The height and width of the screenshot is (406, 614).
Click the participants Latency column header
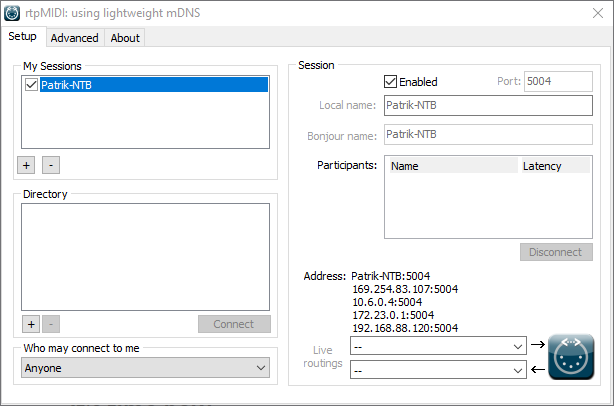pyautogui.click(x=555, y=166)
